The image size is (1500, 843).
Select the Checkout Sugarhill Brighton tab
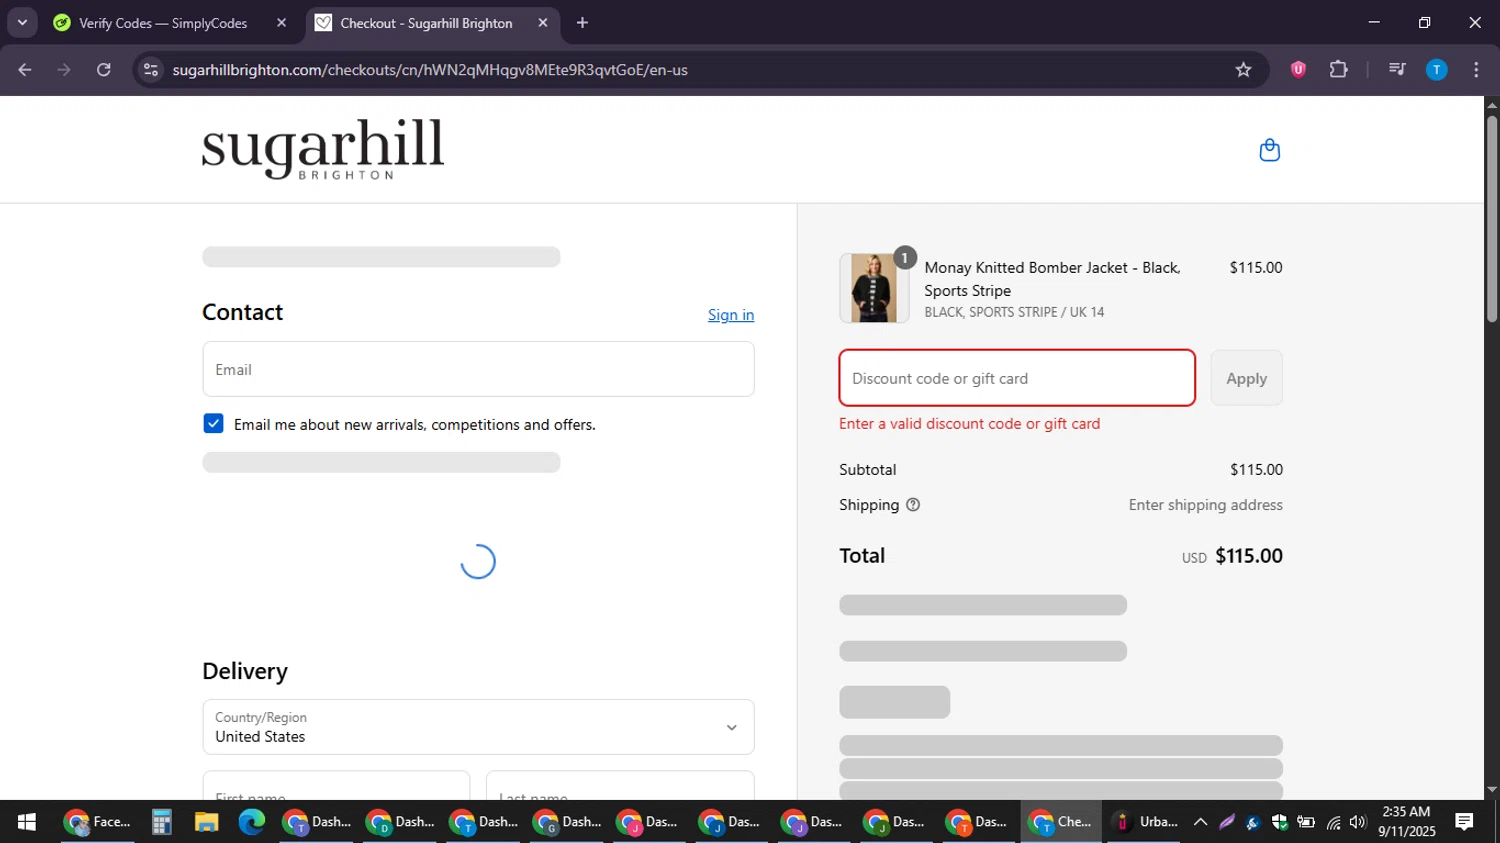tap(432, 23)
